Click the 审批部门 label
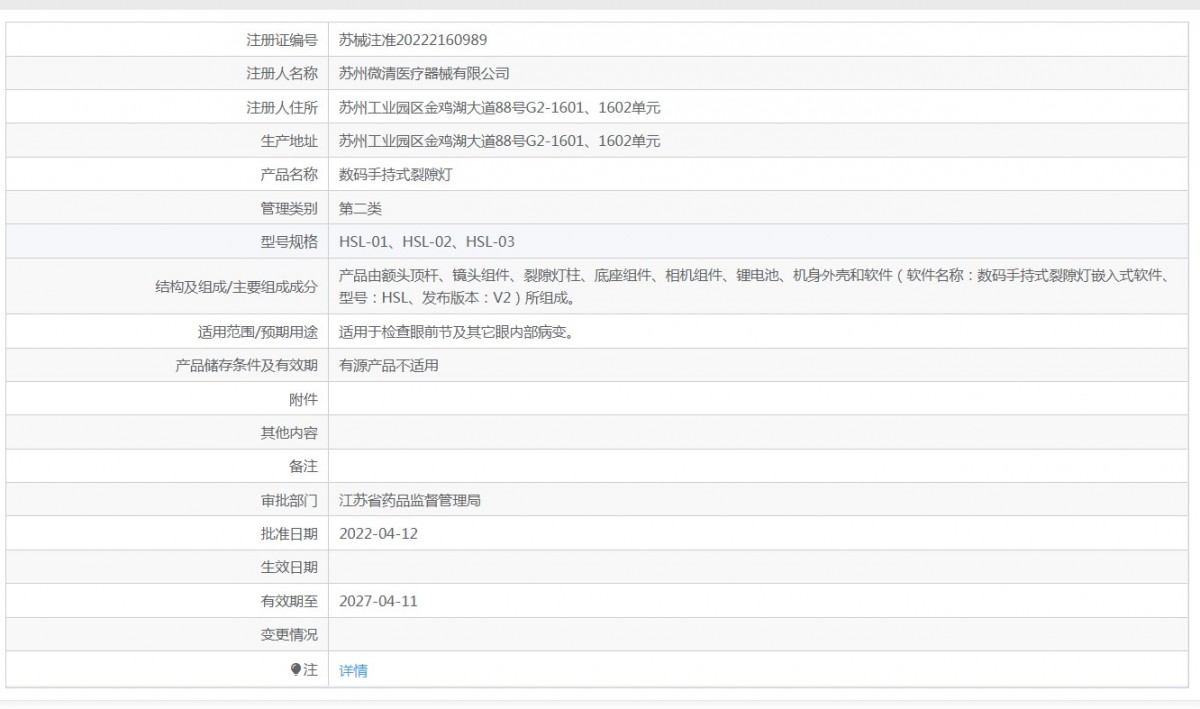The height and width of the screenshot is (709, 1200). (289, 500)
